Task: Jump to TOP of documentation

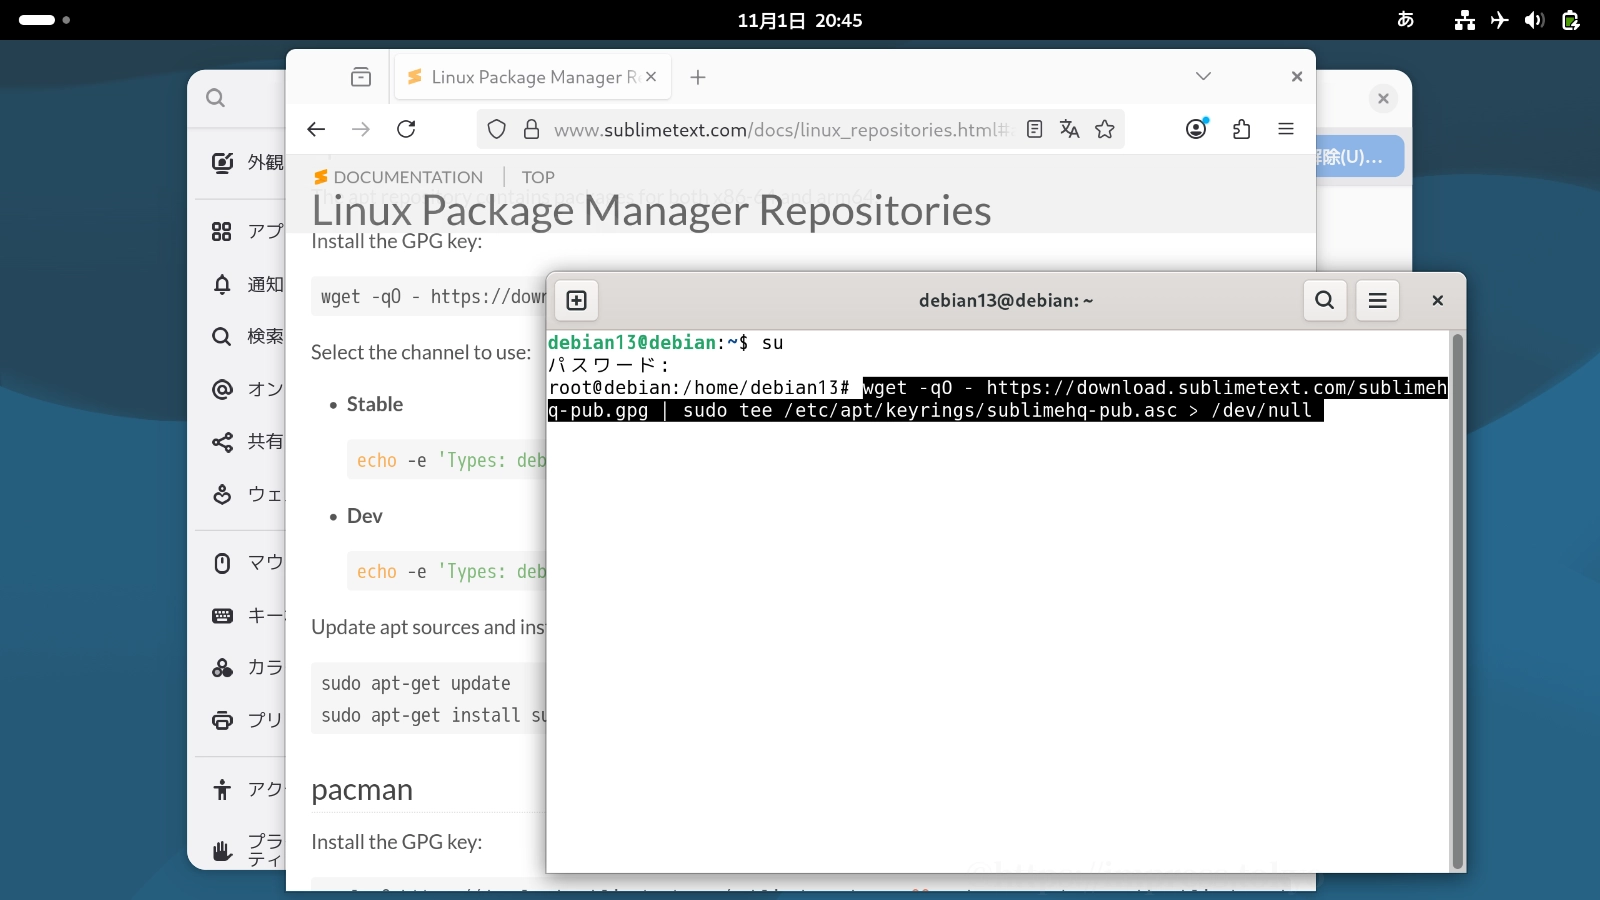Action: 538,177
